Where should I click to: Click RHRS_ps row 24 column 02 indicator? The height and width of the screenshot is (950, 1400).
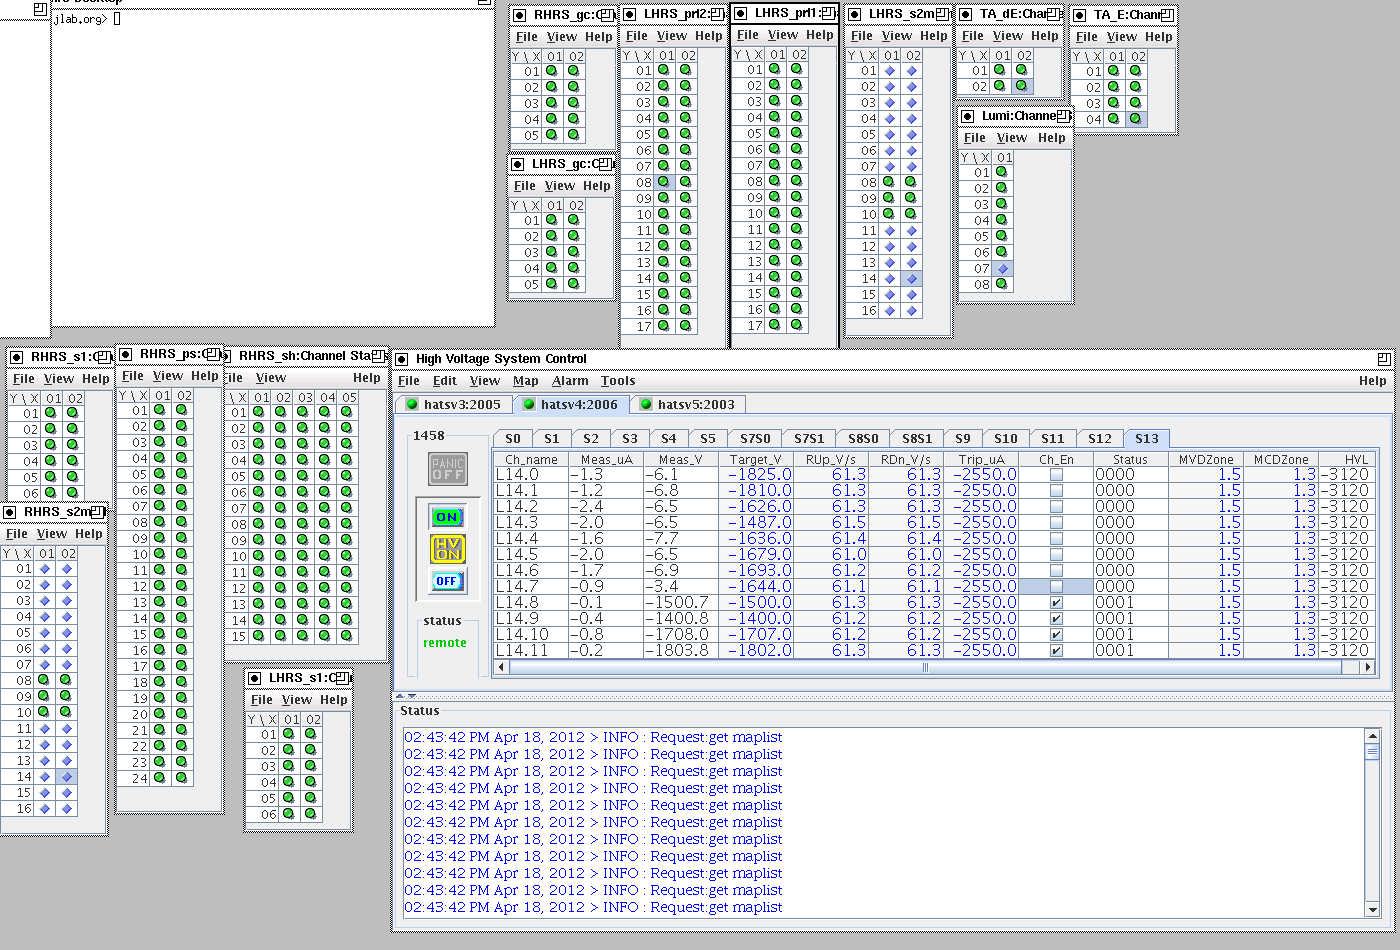pos(182,777)
